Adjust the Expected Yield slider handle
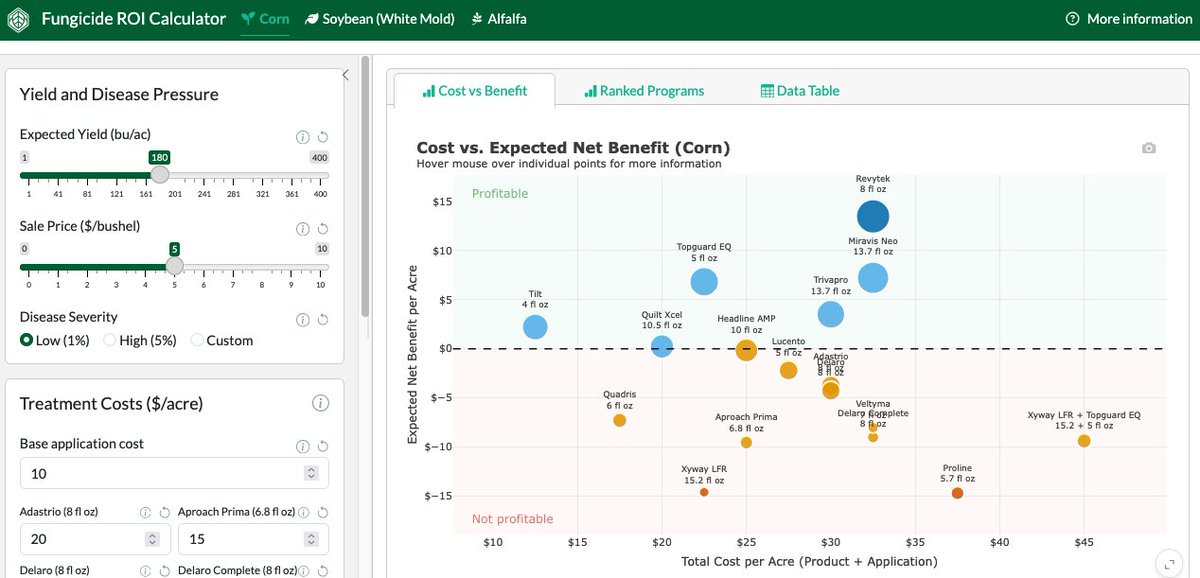This screenshot has width=1200, height=578. click(160, 175)
